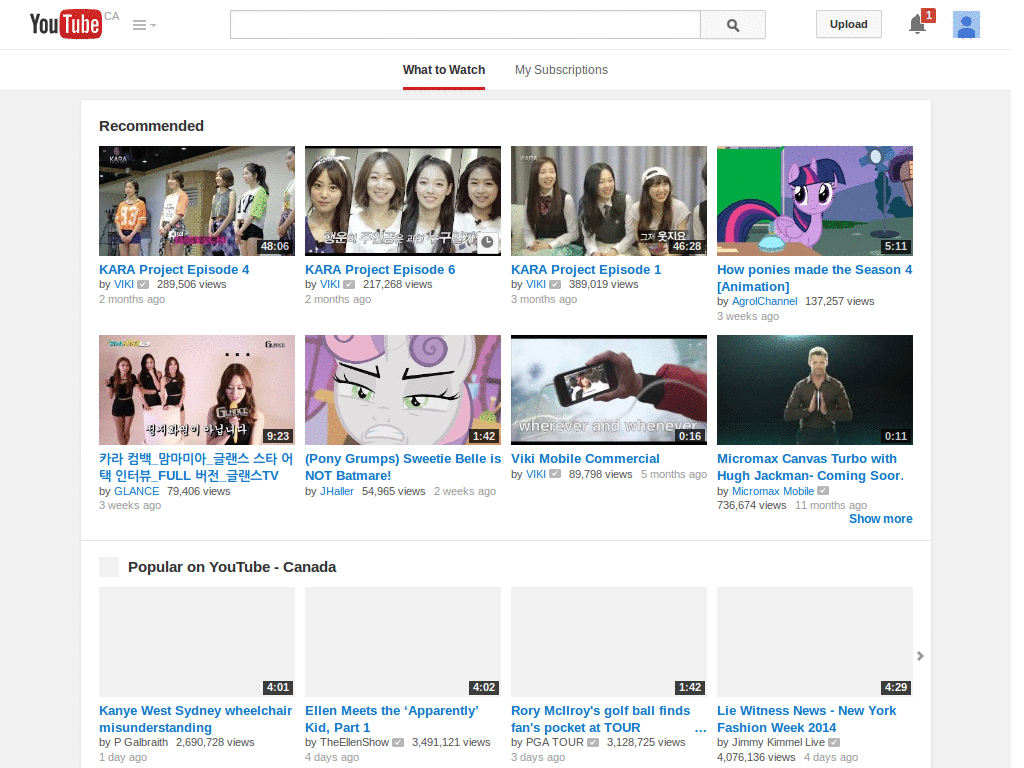The image size is (1024, 768).
Task: Open the AgrolChannel channel link
Action: pyautogui.click(x=764, y=301)
